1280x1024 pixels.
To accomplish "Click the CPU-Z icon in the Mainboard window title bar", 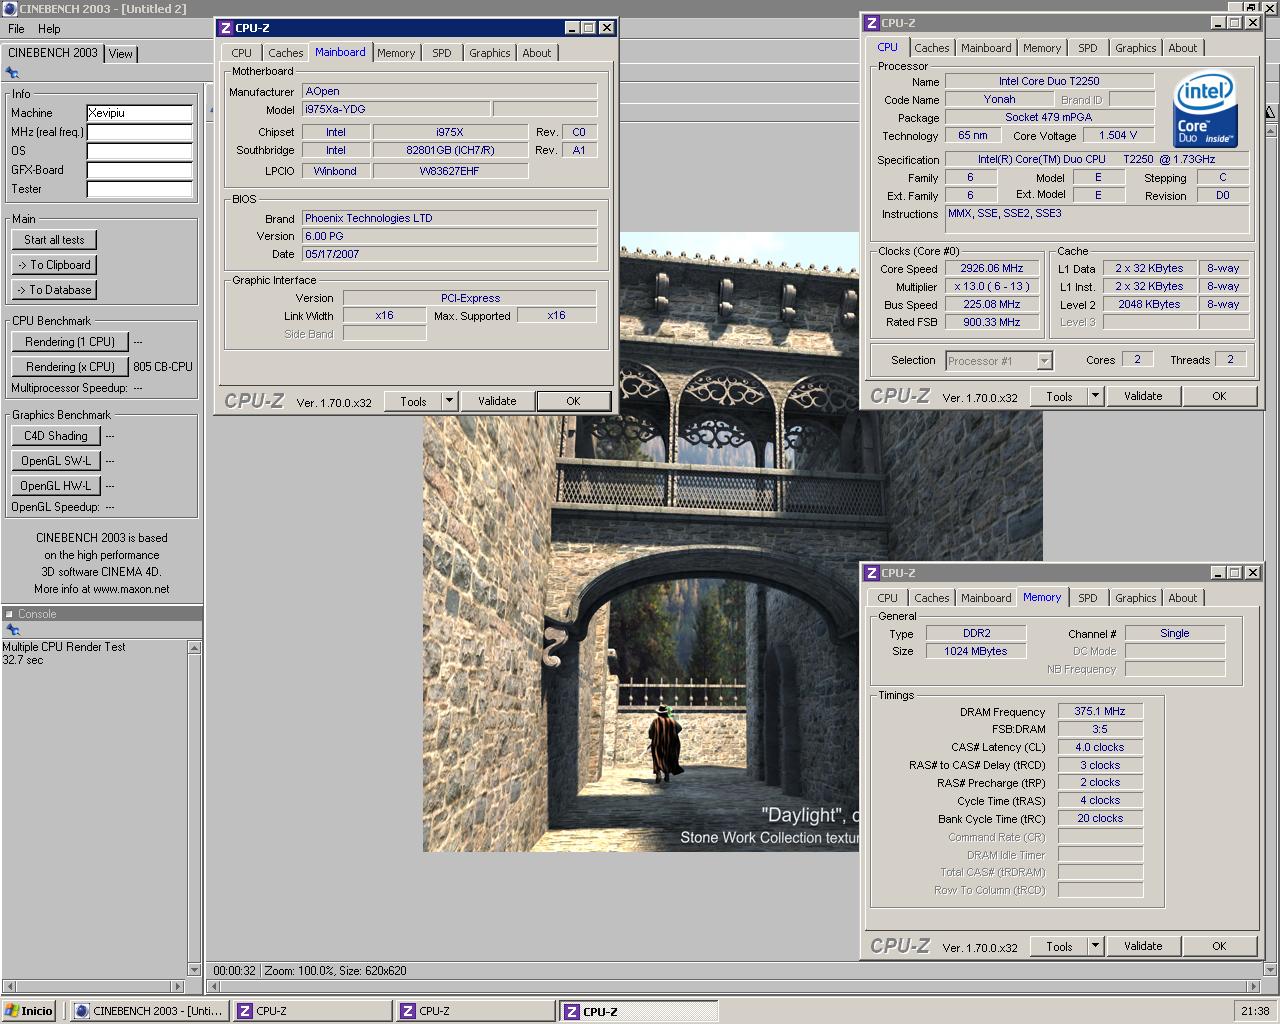I will pyautogui.click(x=226, y=28).
